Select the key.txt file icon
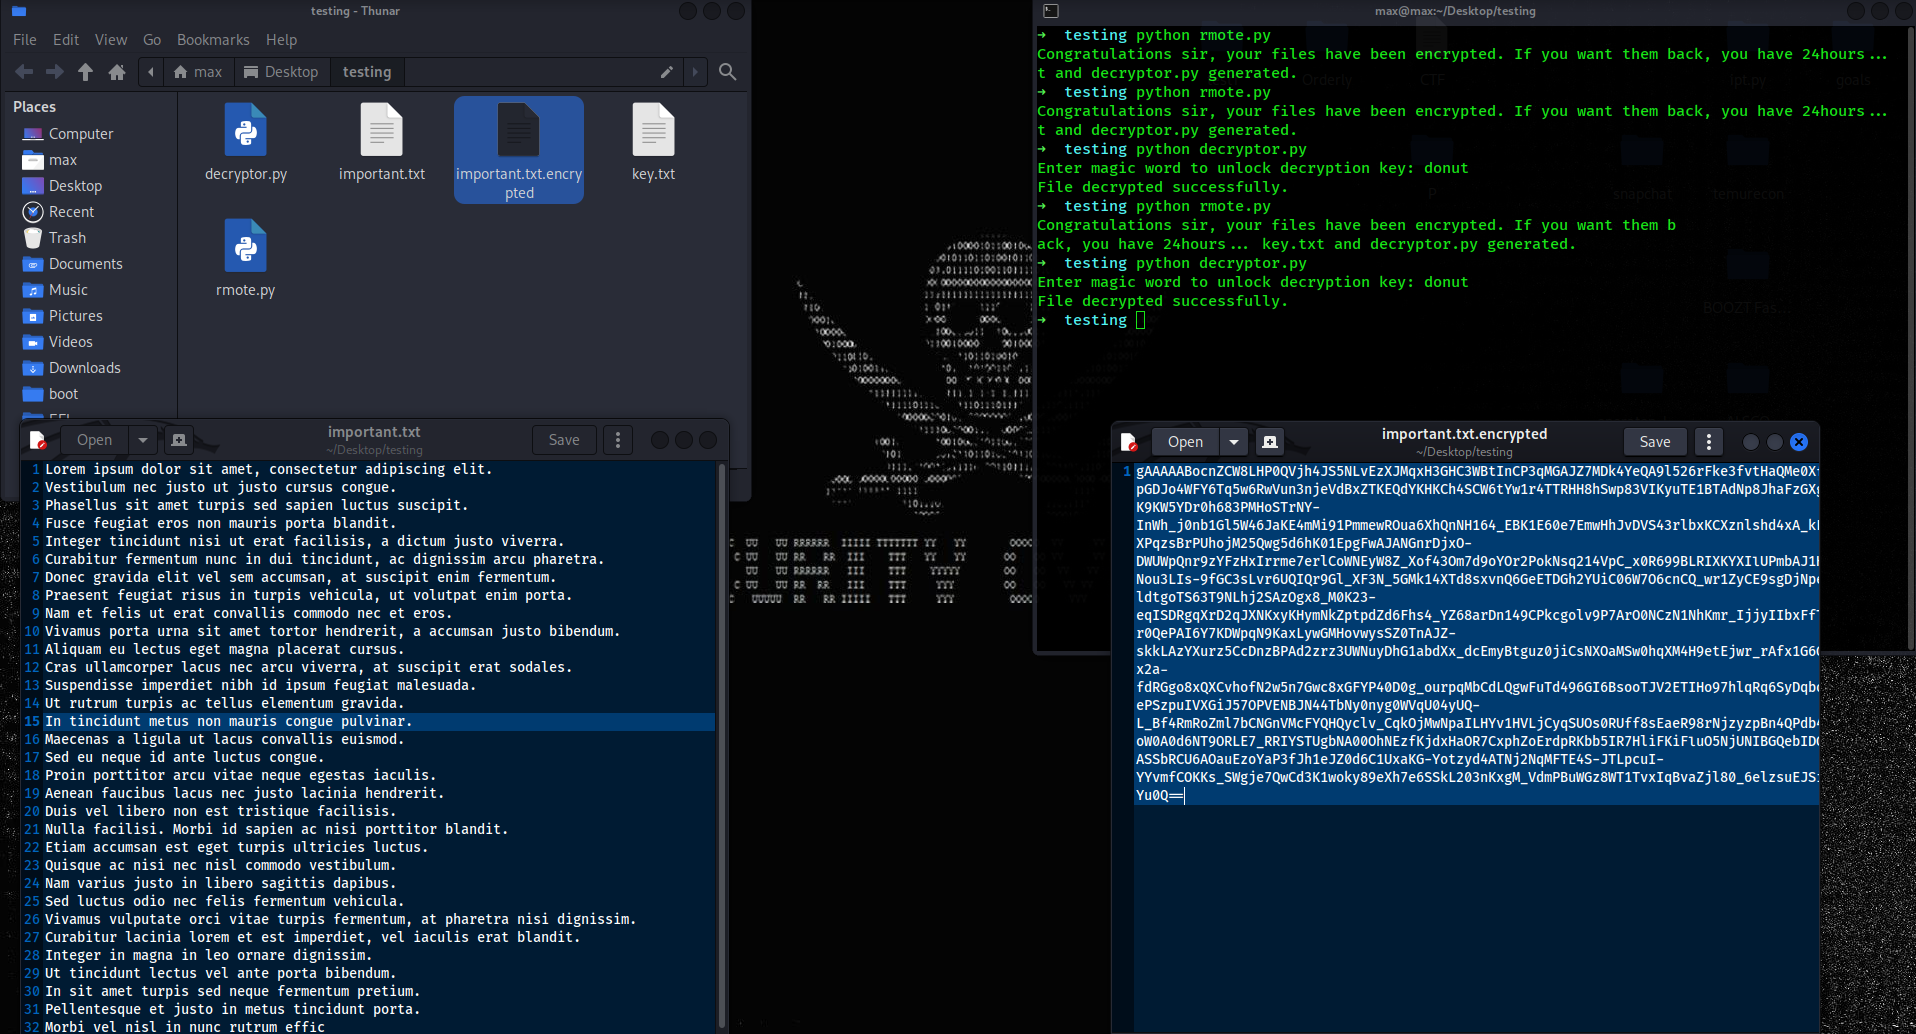 tap(653, 131)
